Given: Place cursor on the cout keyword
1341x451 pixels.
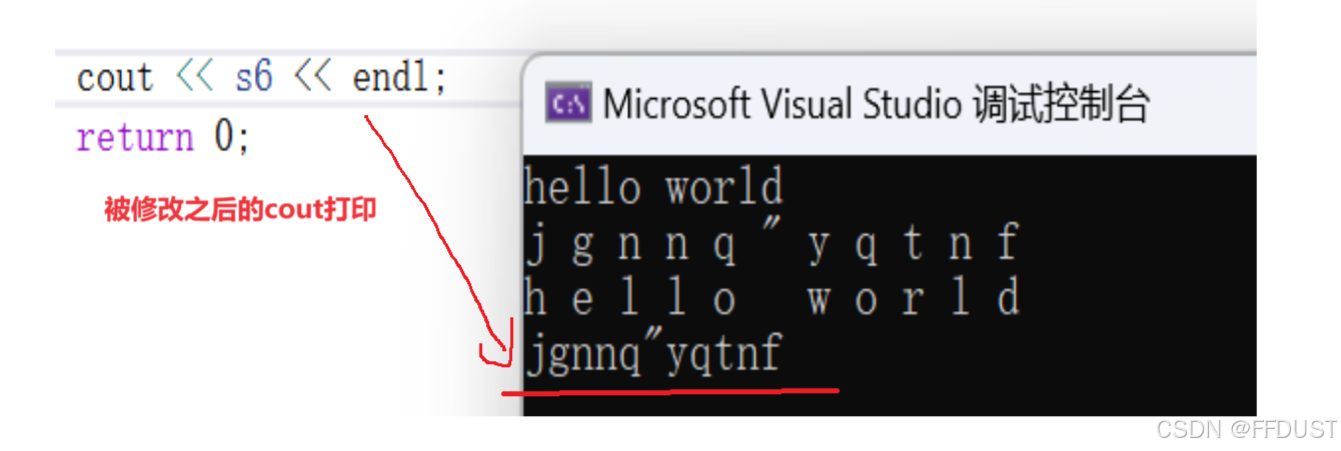Looking at the screenshot, I should pos(115,77).
